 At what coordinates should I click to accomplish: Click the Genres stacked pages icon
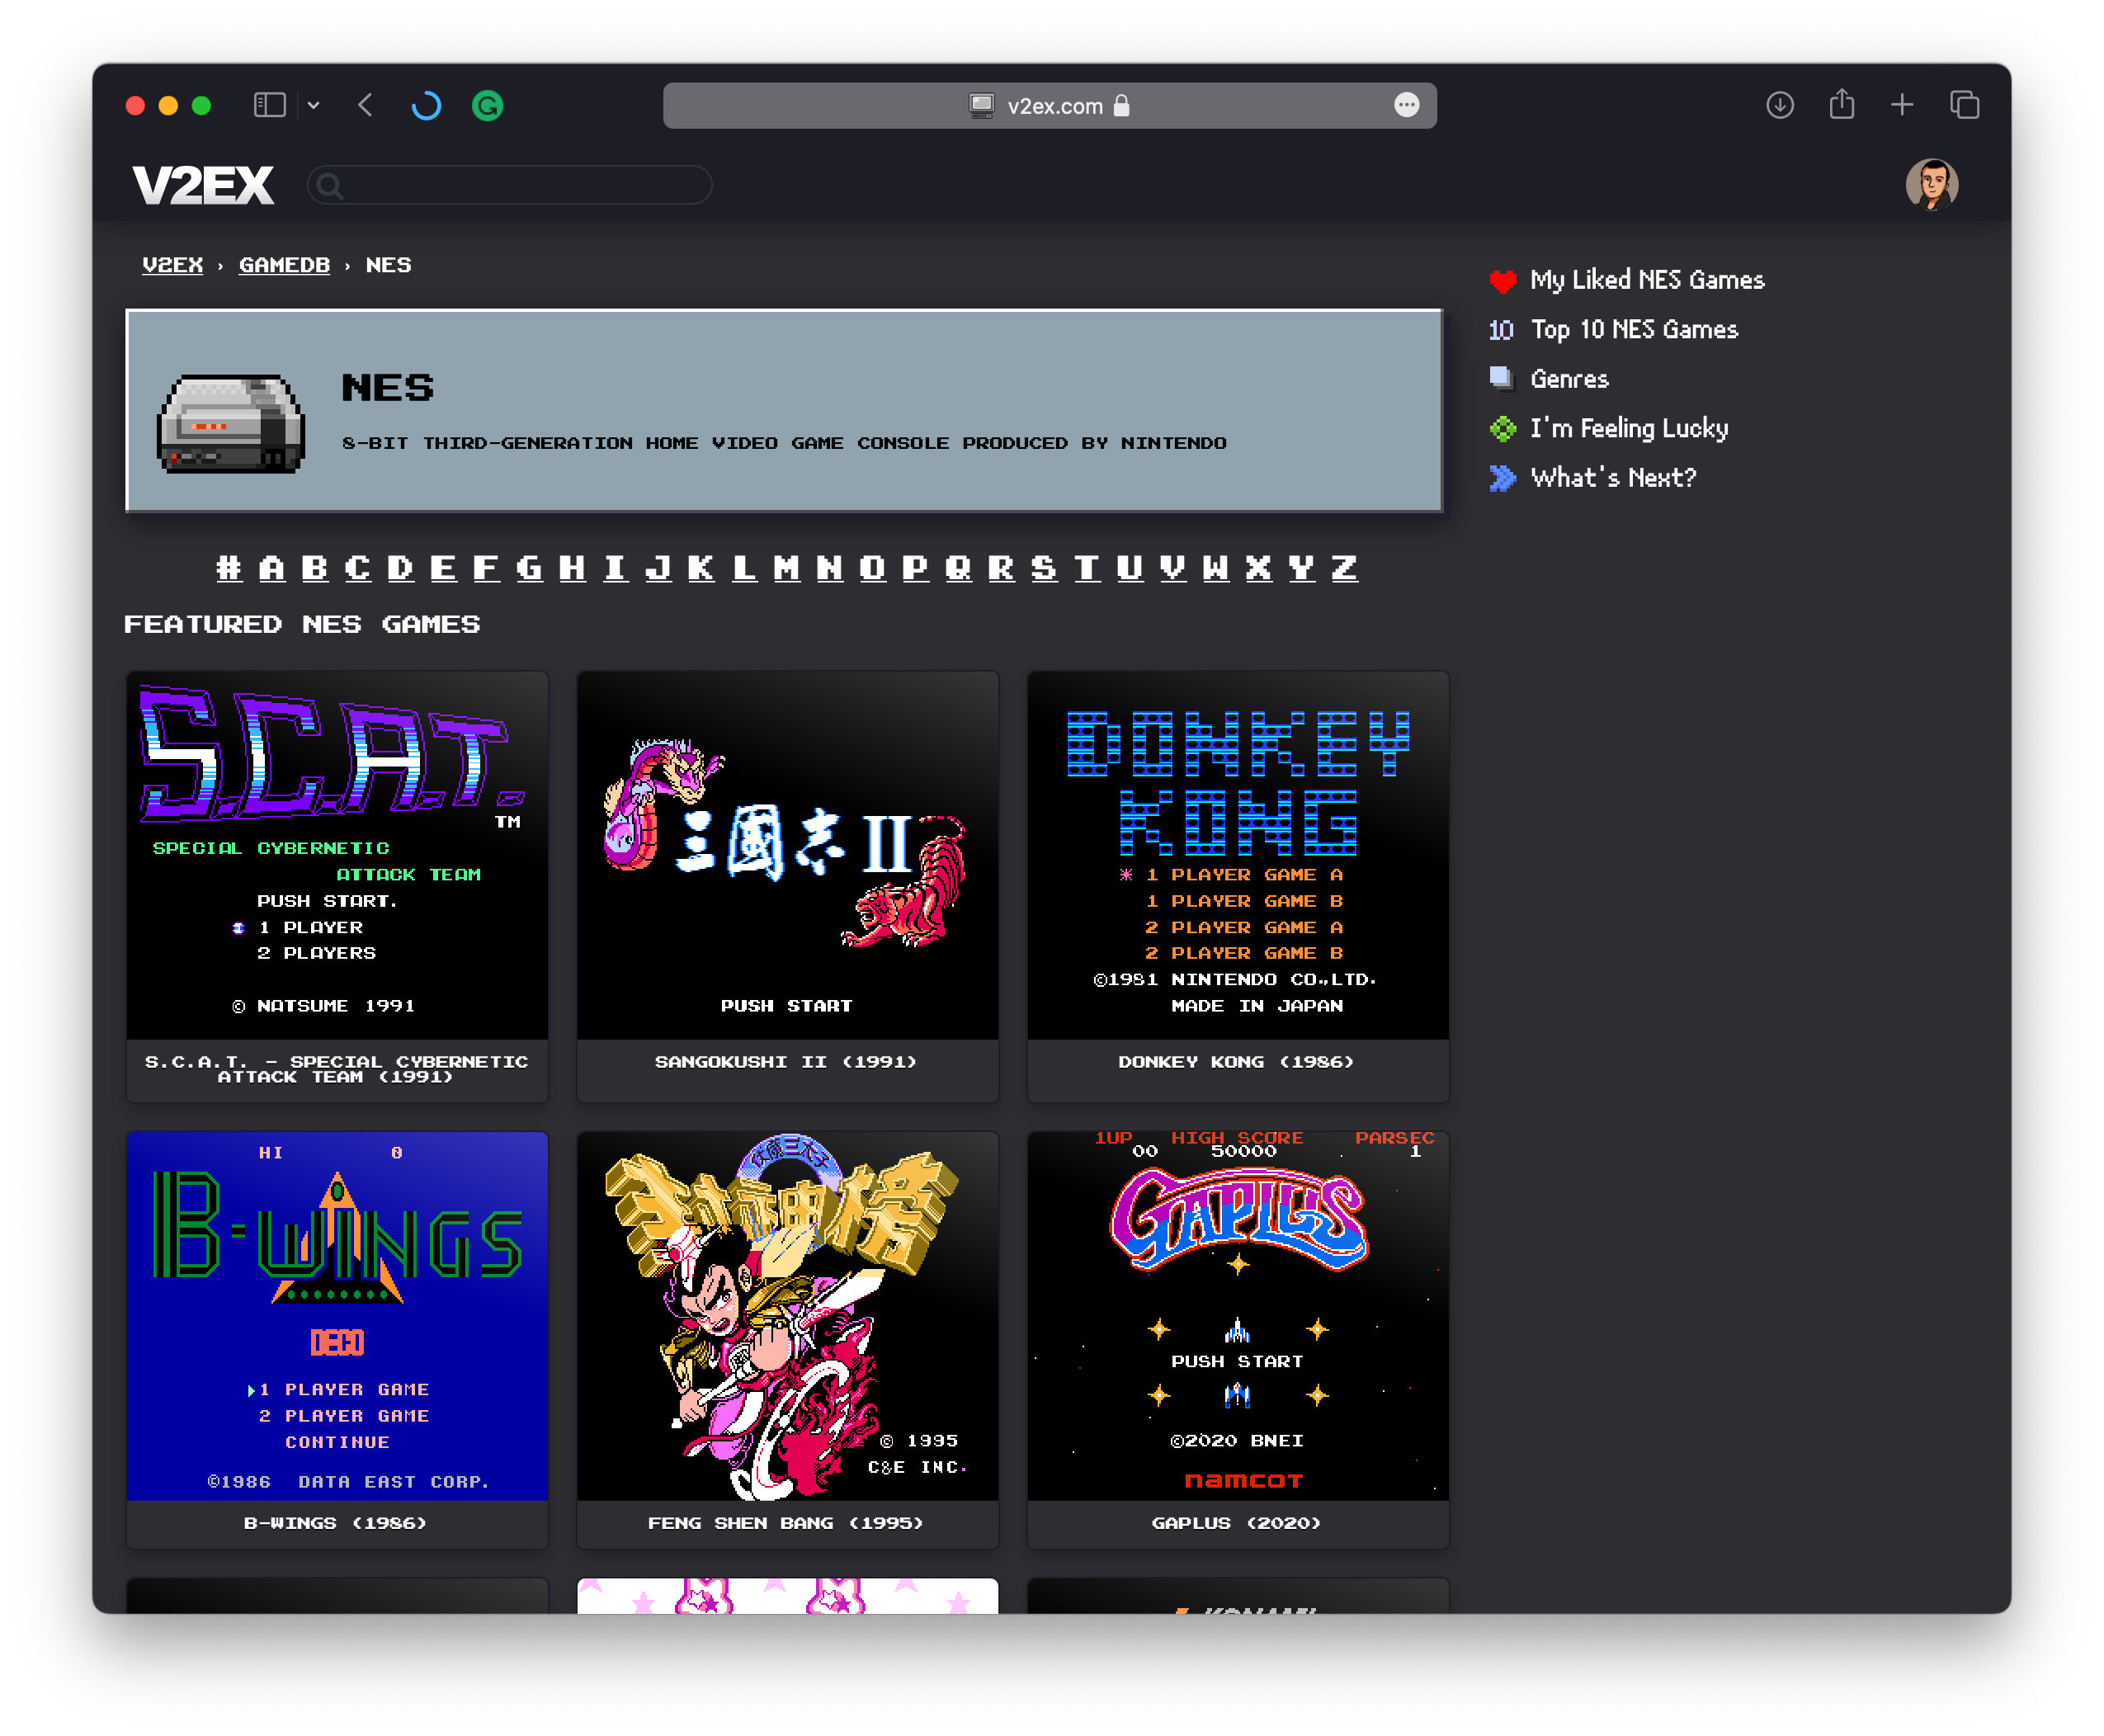click(1501, 378)
